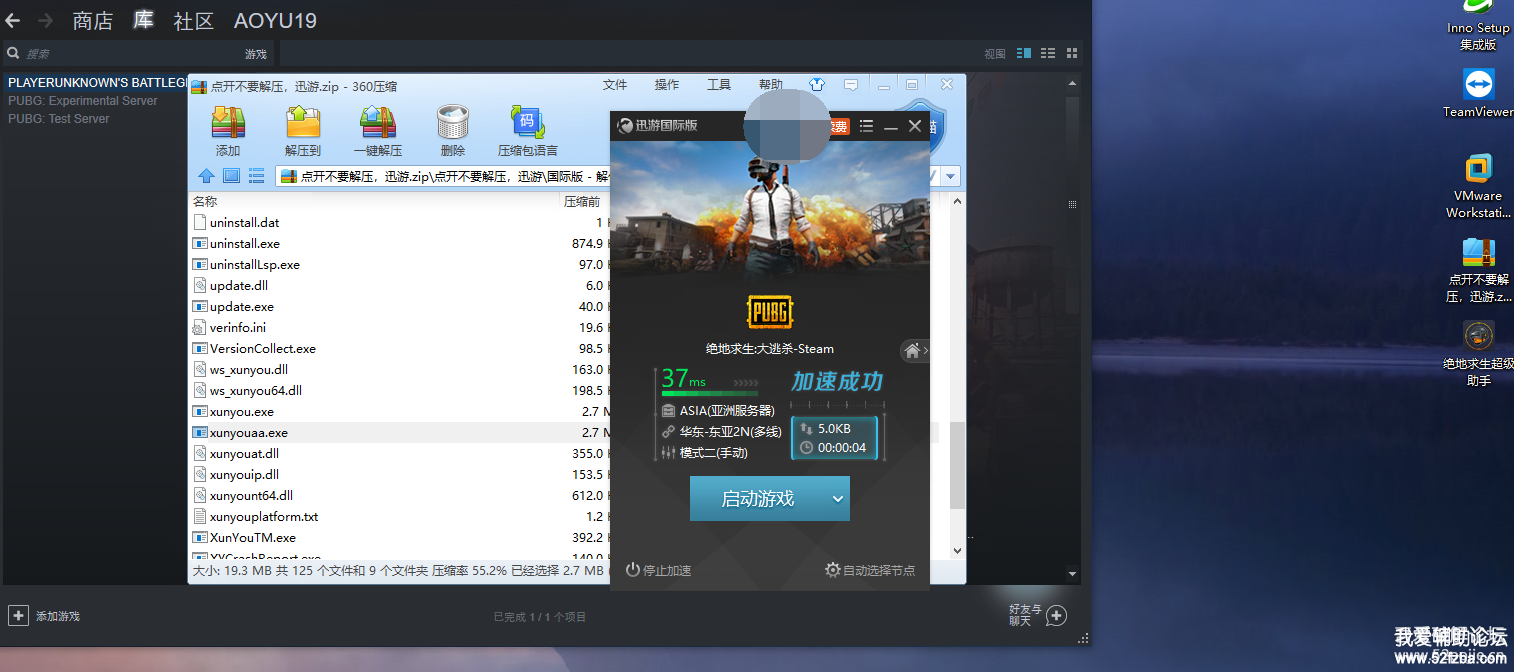Open Steam 库 tab
This screenshot has height=672, width=1514.
point(143,20)
